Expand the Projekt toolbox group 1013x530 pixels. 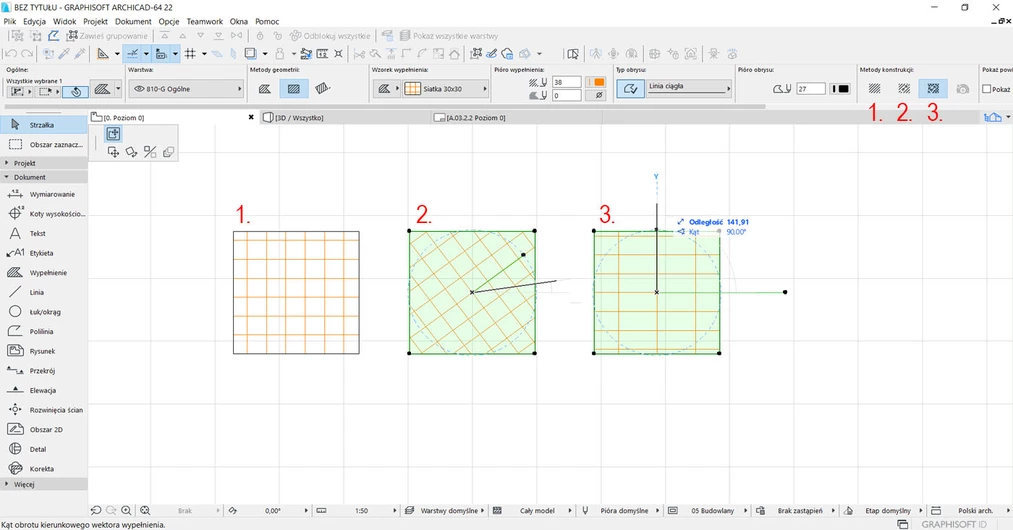pos(44,163)
